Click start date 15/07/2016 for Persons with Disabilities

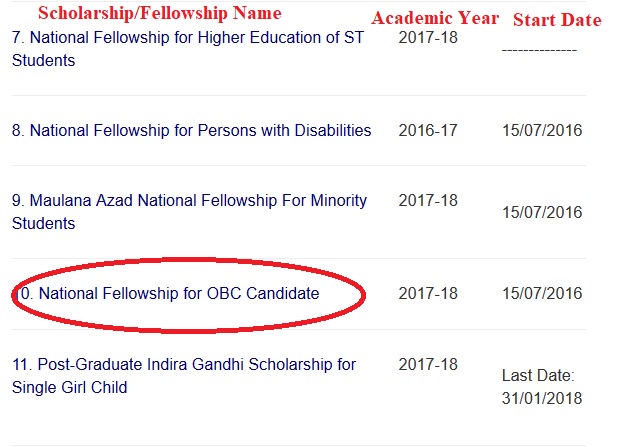click(542, 130)
